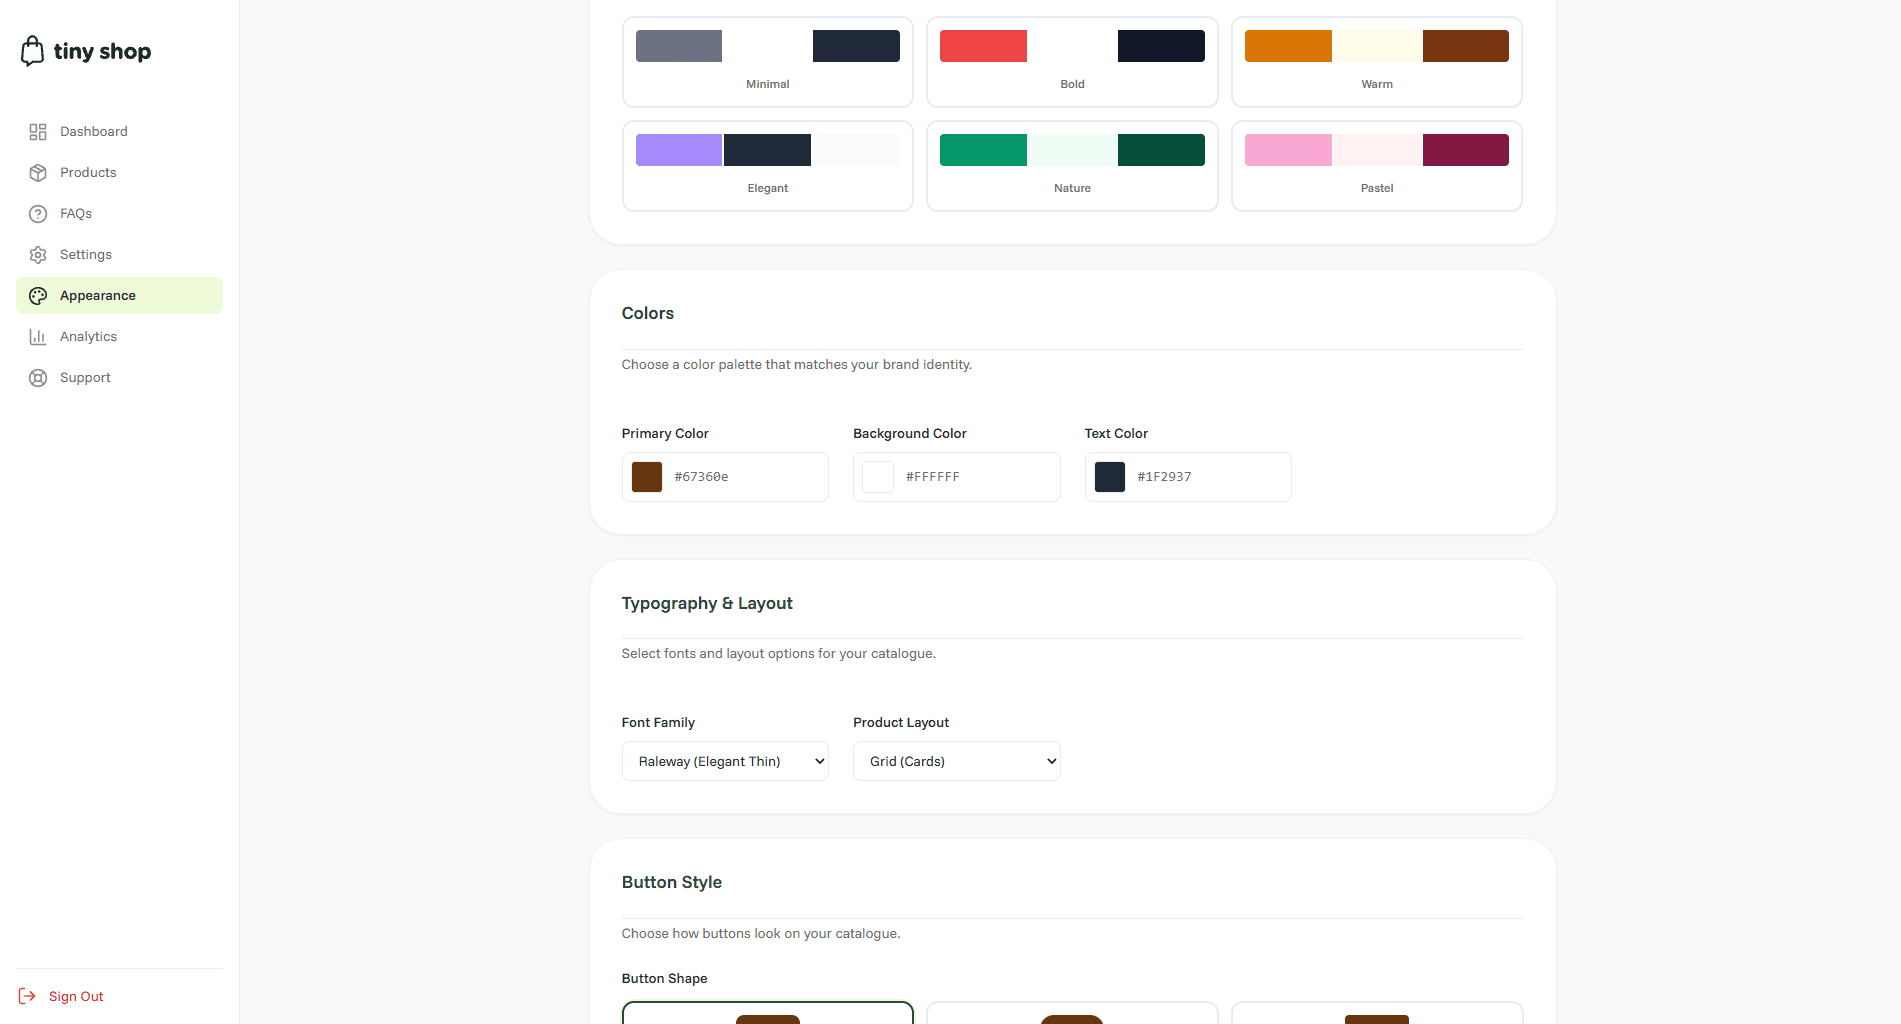
Task: Select the Warm palette option
Action: click(1376, 61)
